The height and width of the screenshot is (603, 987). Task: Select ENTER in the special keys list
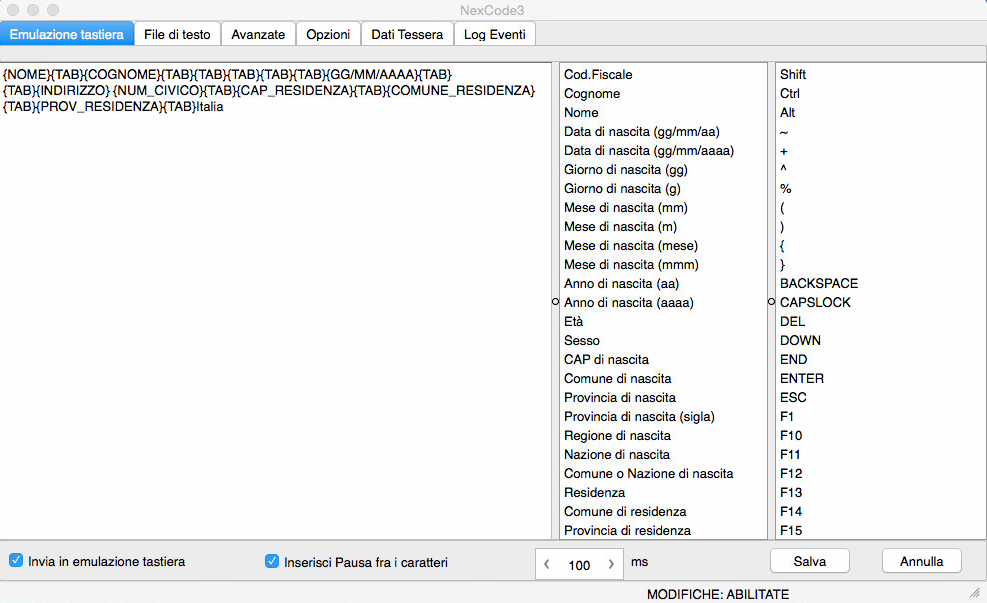(802, 379)
